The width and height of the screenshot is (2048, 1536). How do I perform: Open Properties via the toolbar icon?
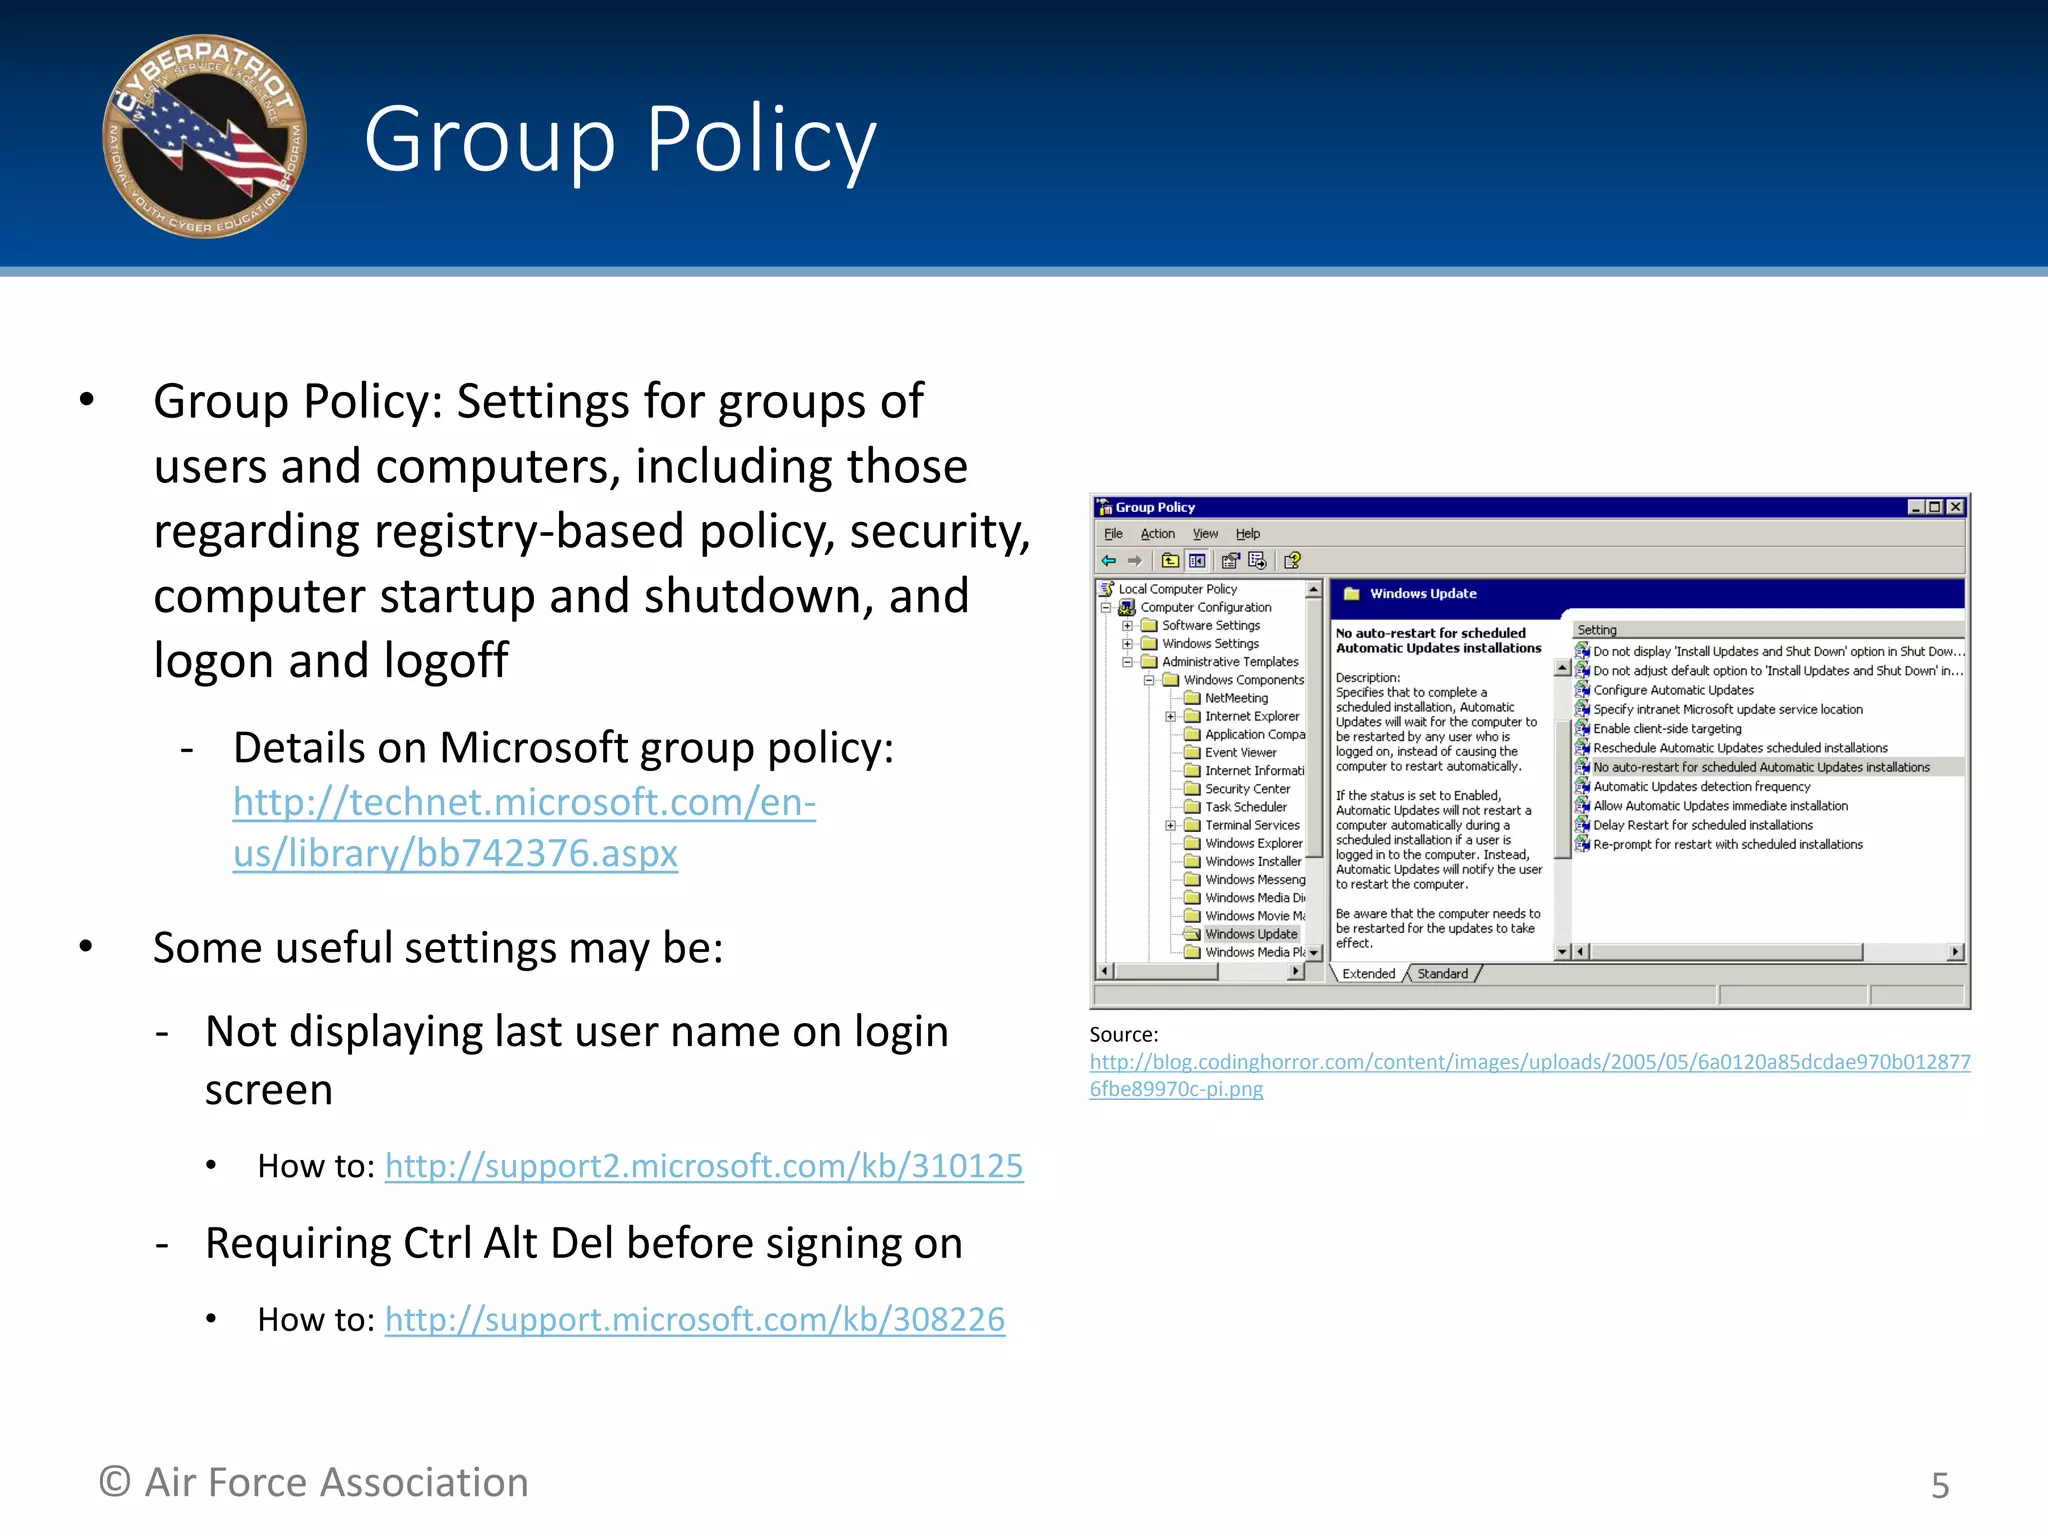point(1231,561)
